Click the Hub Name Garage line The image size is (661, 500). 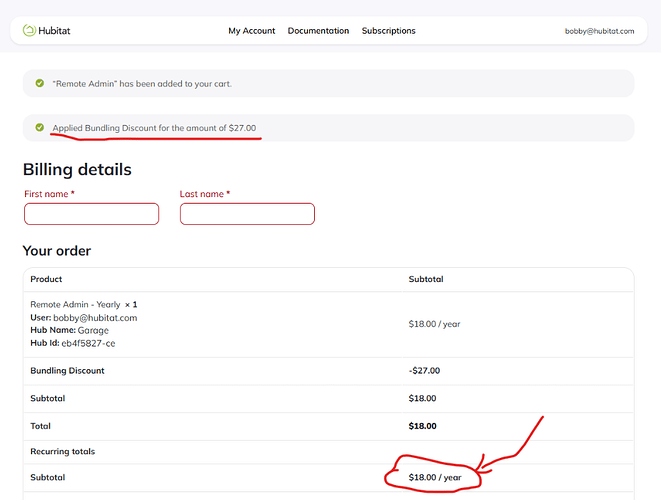click(69, 330)
